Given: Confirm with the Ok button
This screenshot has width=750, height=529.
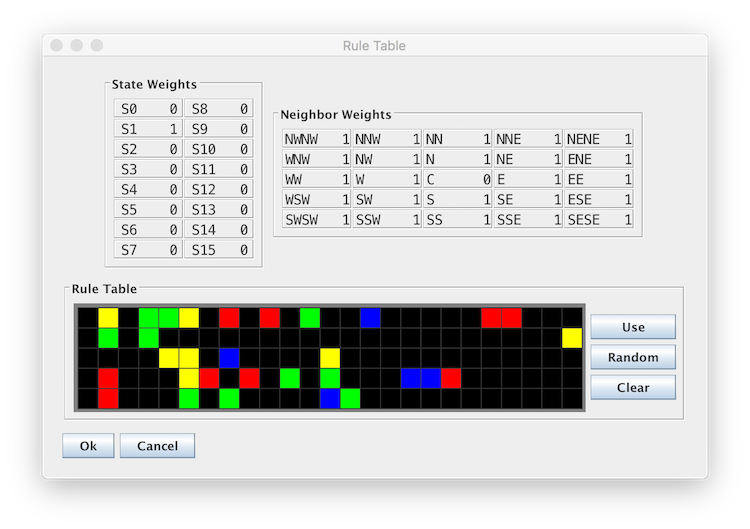Looking at the screenshot, I should point(88,445).
